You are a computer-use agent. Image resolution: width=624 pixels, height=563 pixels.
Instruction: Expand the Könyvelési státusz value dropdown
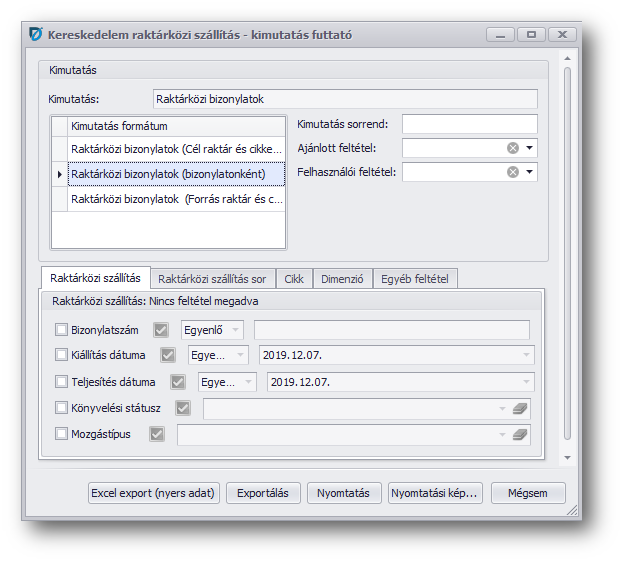tap(502, 409)
